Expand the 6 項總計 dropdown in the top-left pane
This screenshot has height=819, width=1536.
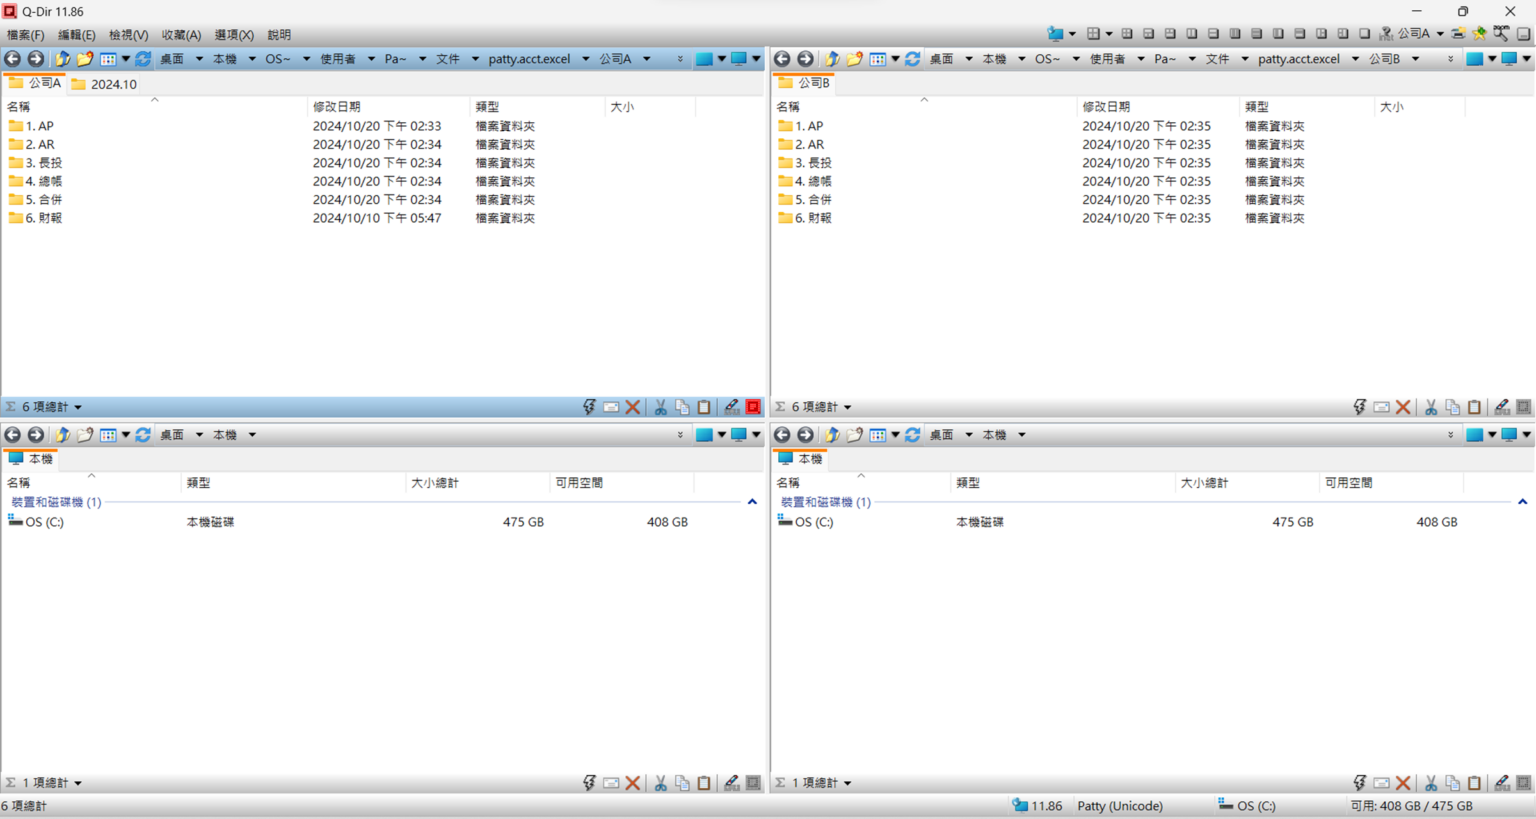(x=78, y=408)
